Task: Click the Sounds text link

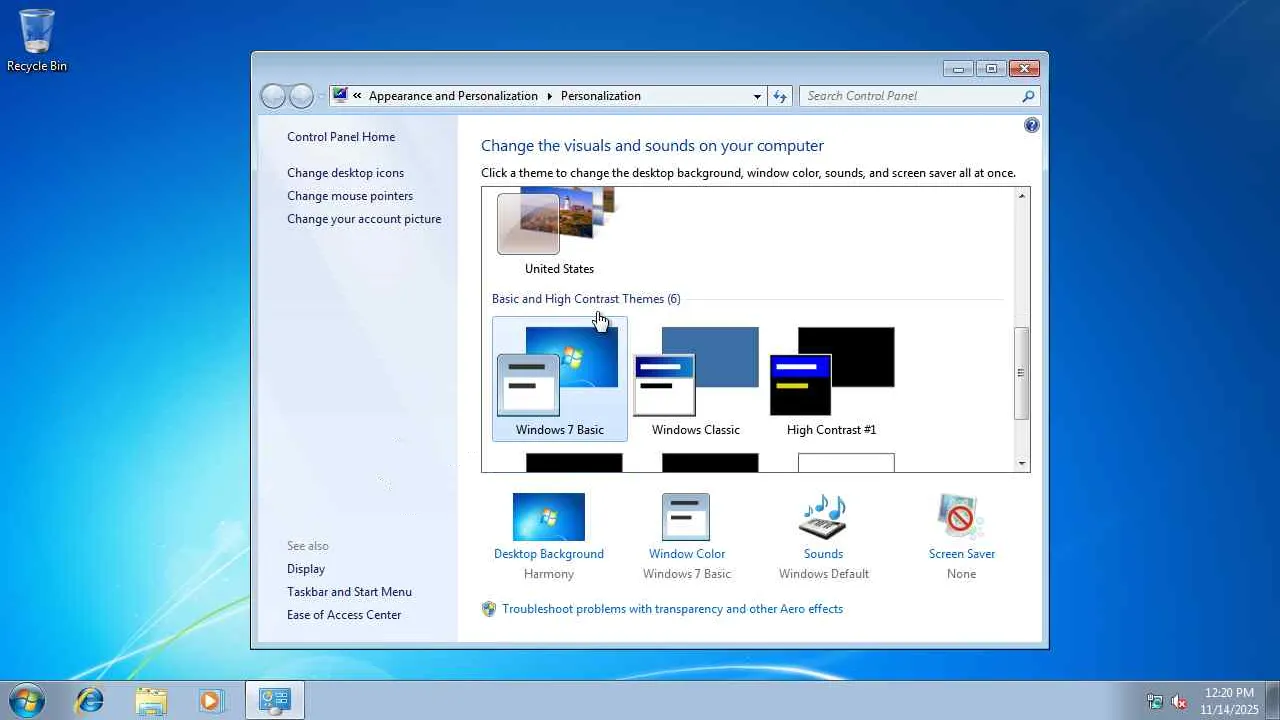Action: pyautogui.click(x=823, y=554)
